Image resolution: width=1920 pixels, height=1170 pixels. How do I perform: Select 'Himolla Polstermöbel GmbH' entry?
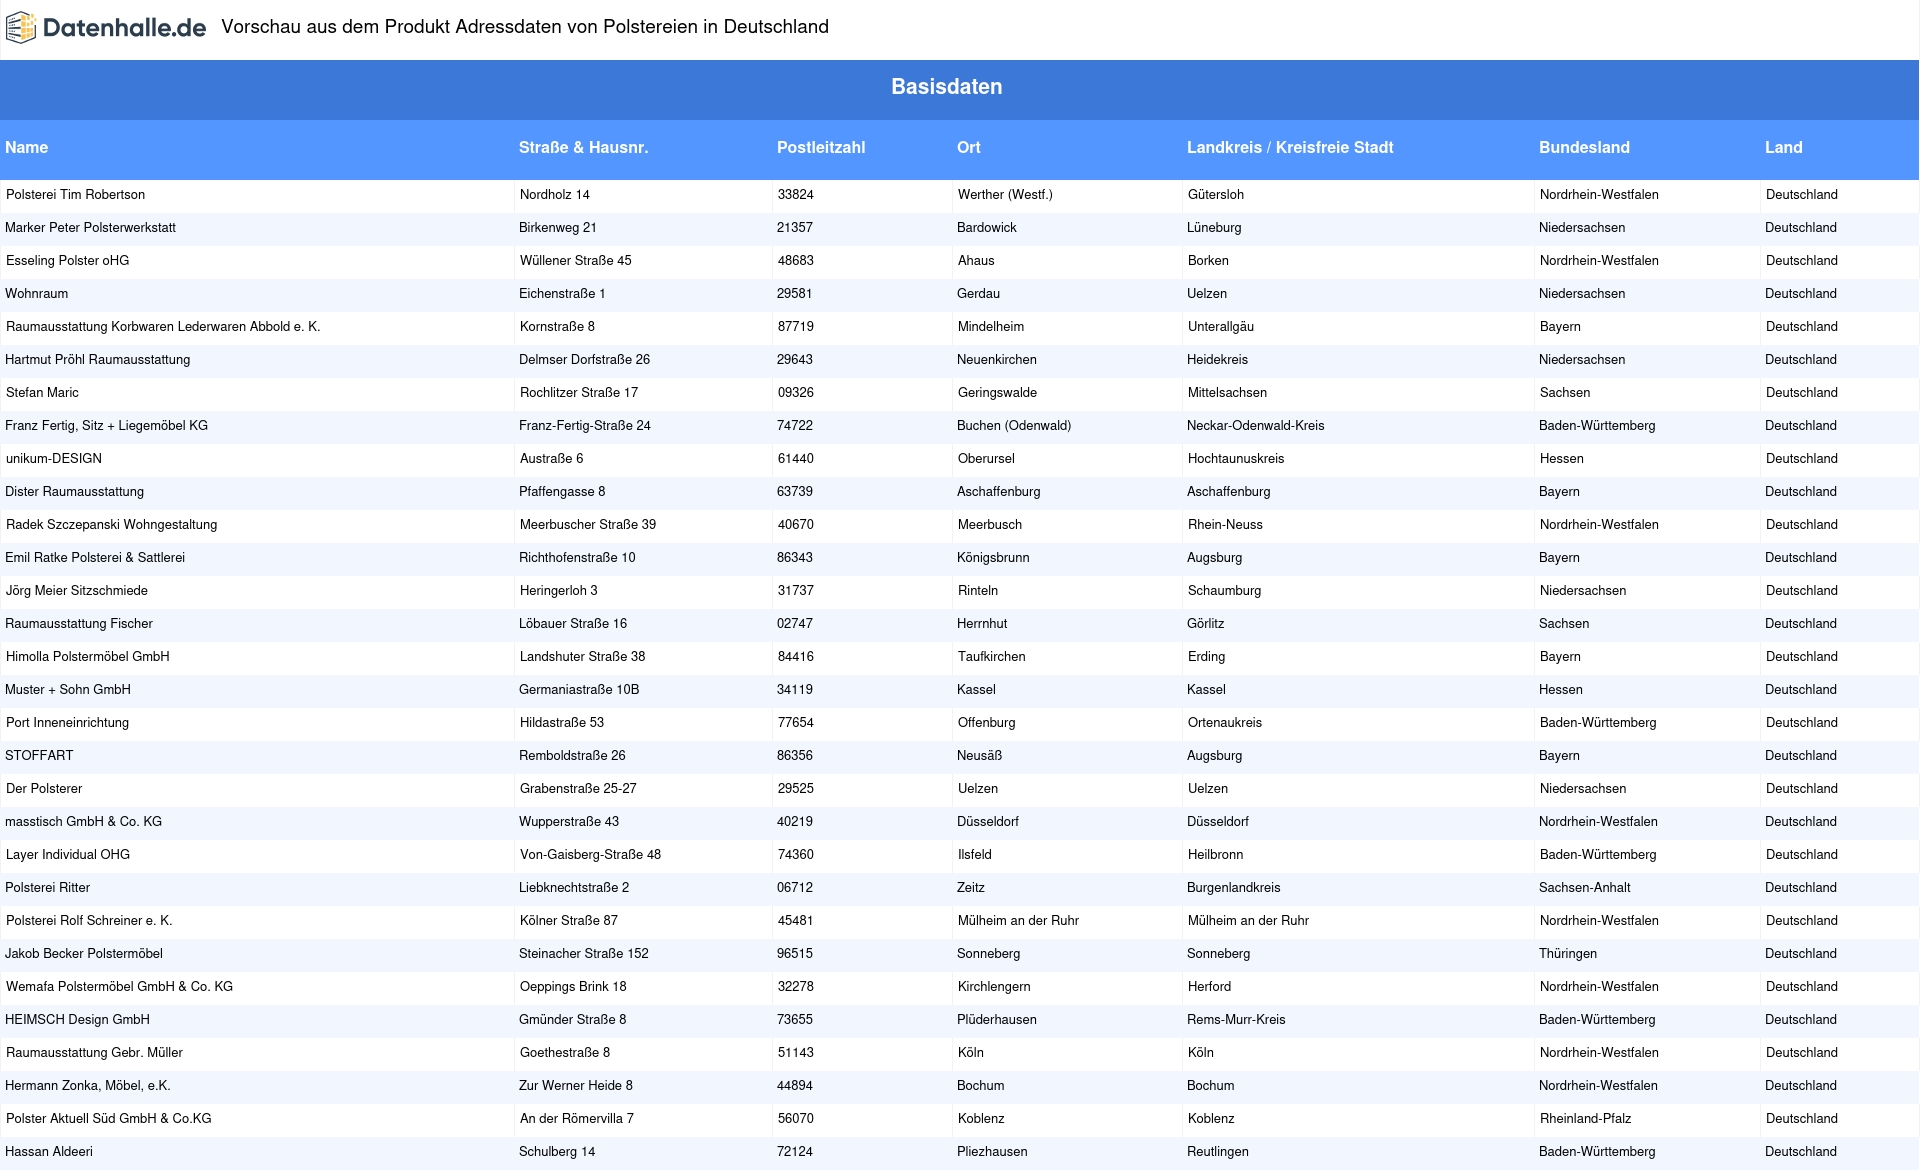click(x=88, y=657)
